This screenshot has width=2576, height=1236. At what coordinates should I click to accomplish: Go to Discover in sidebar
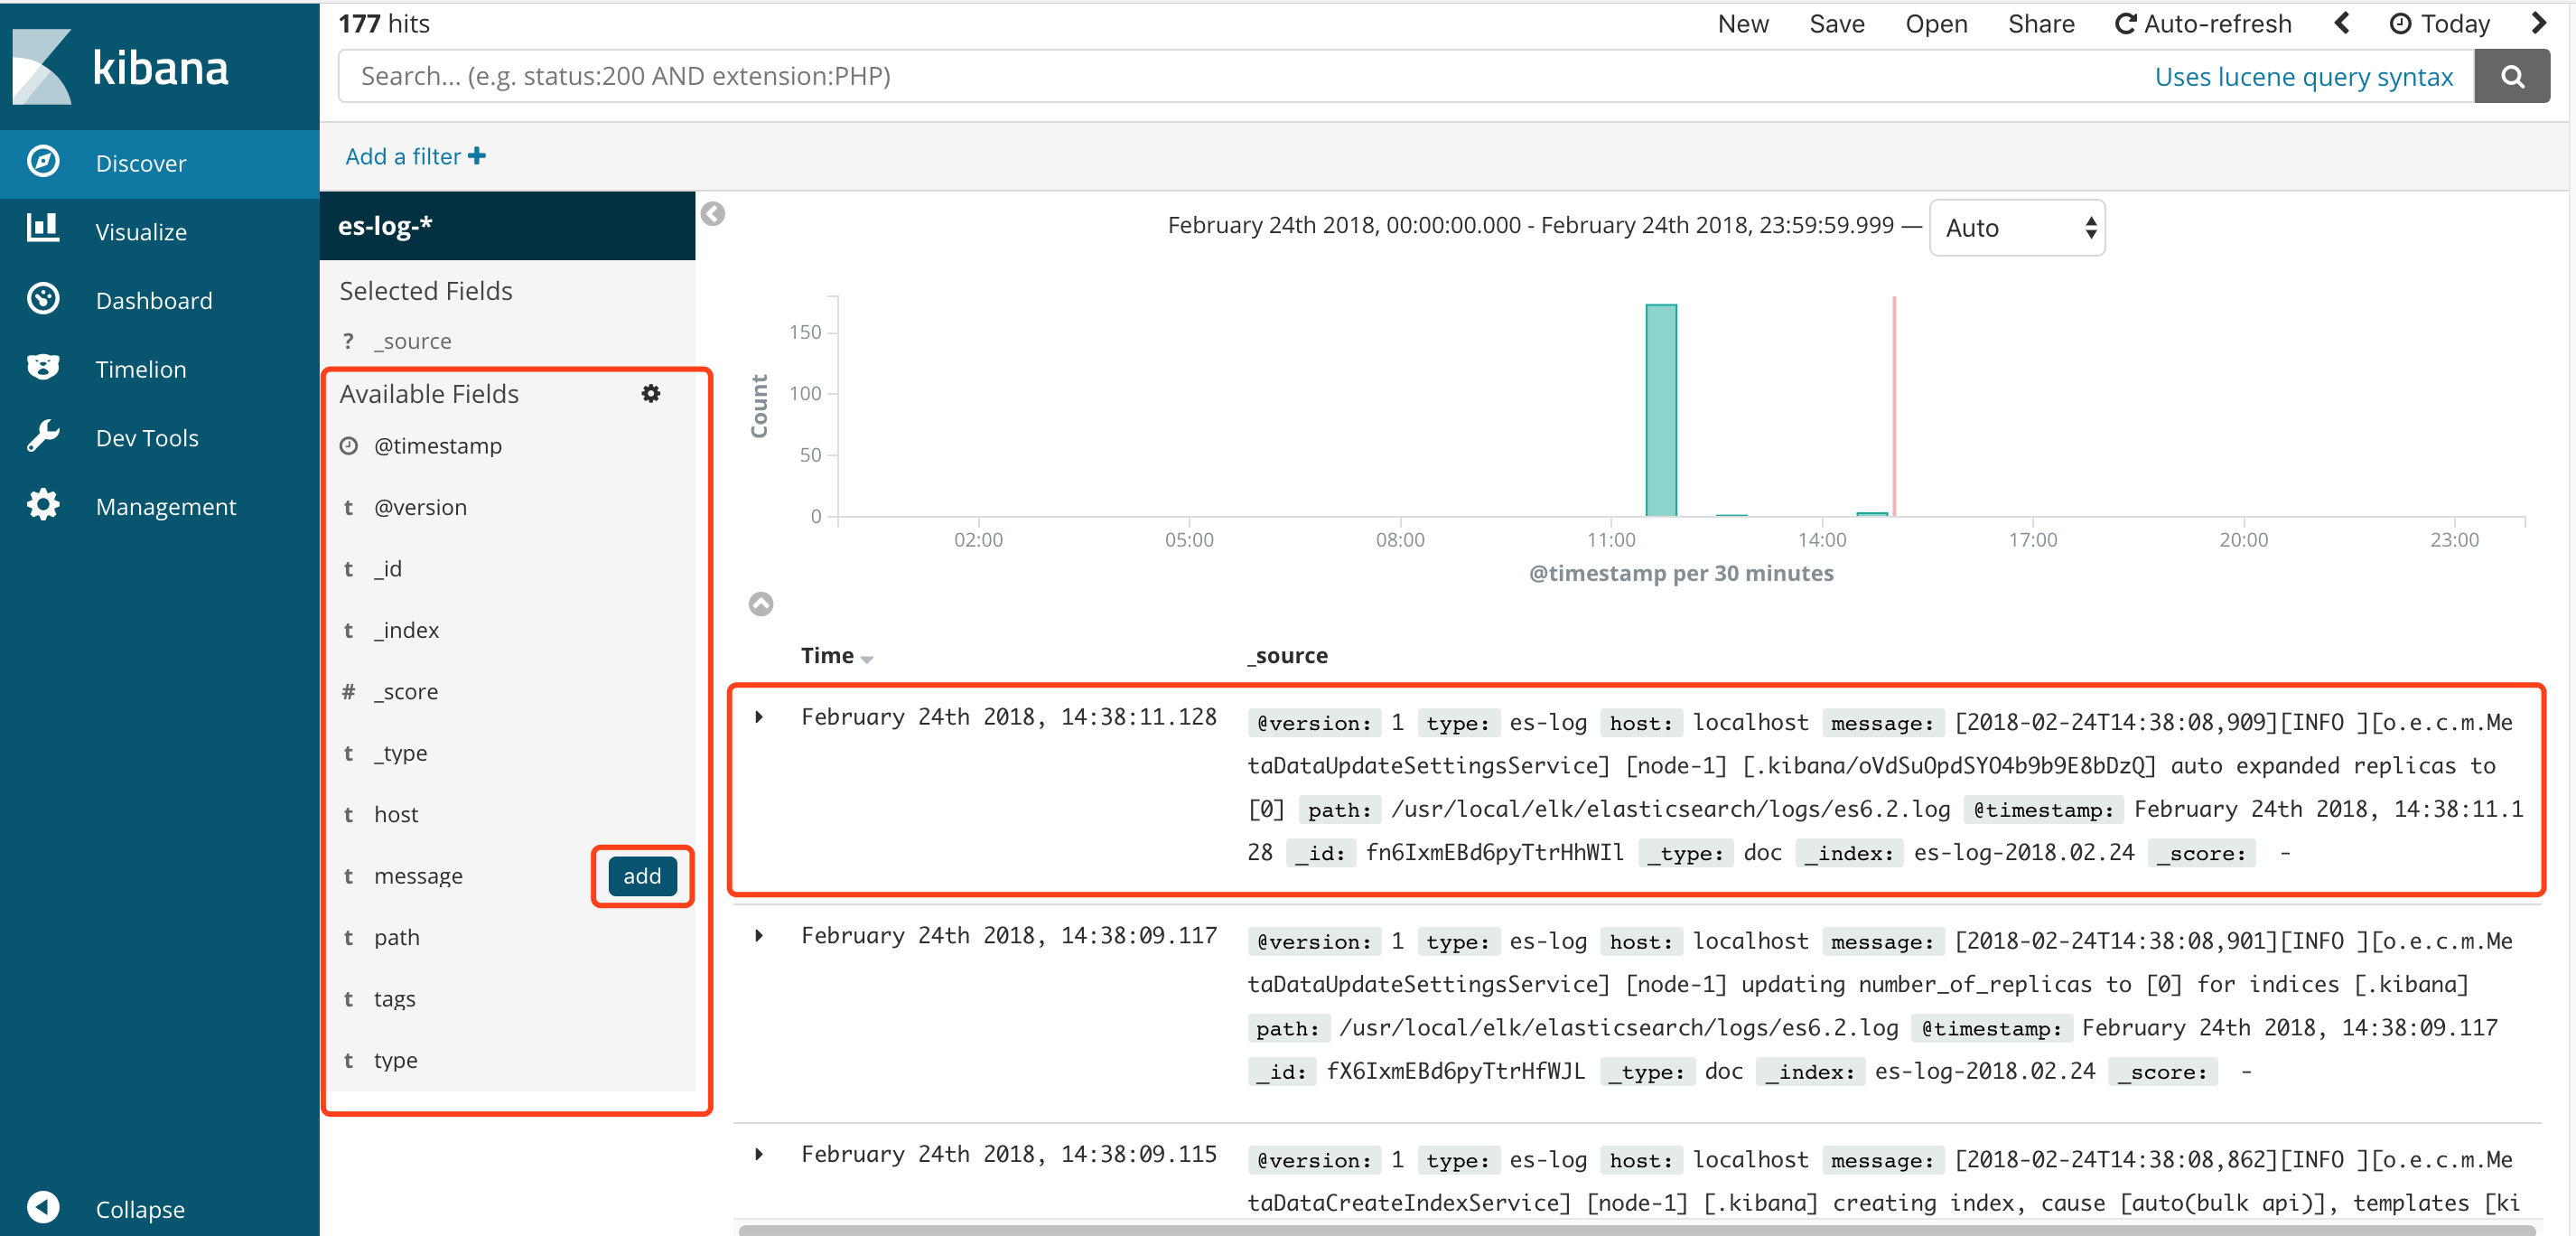click(x=160, y=163)
